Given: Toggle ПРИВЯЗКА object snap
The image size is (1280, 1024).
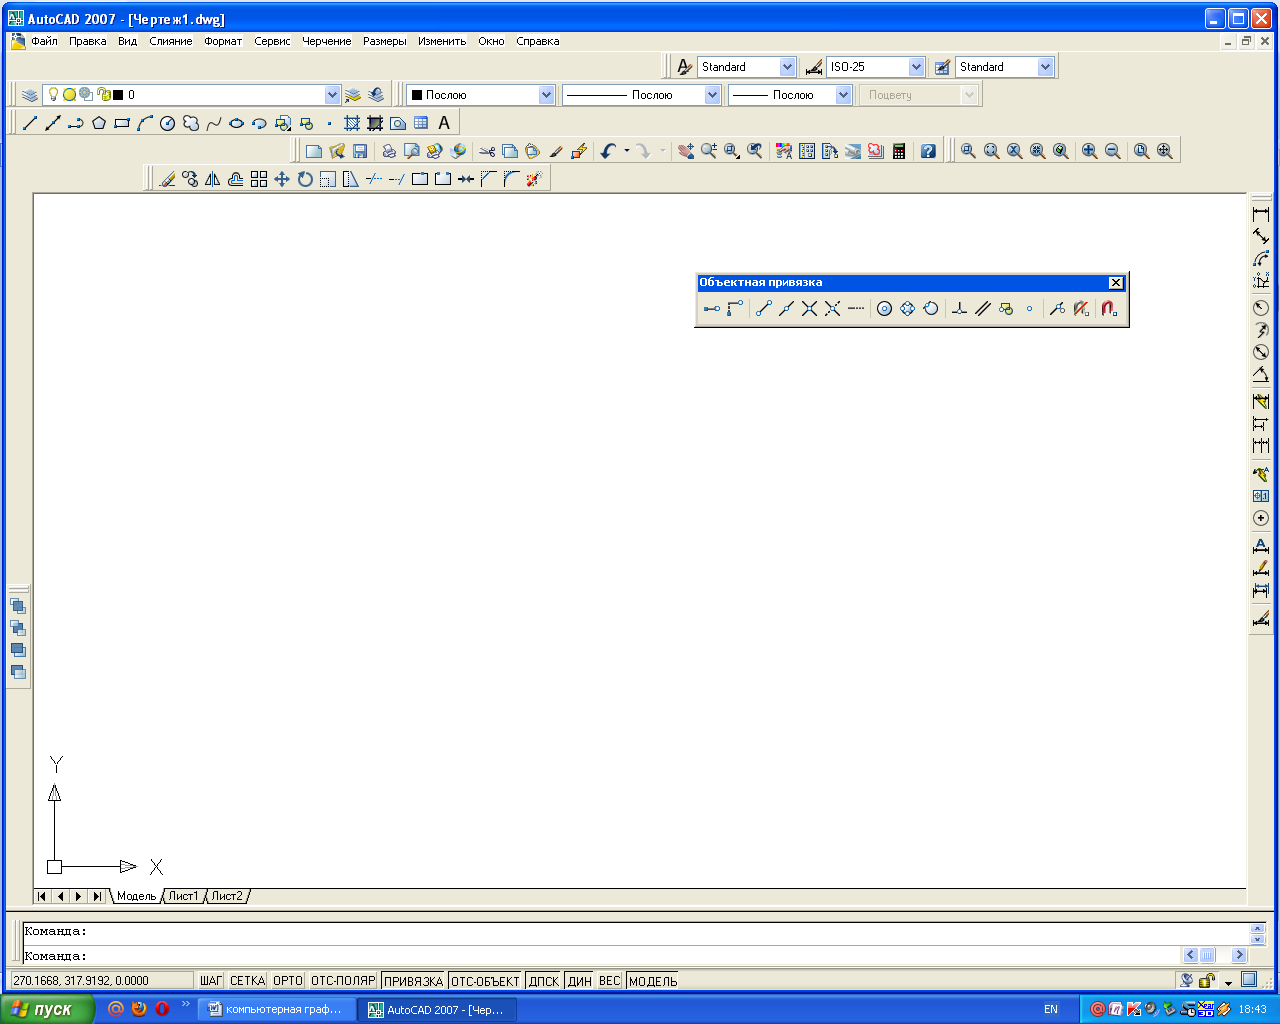Looking at the screenshot, I should coord(413,981).
